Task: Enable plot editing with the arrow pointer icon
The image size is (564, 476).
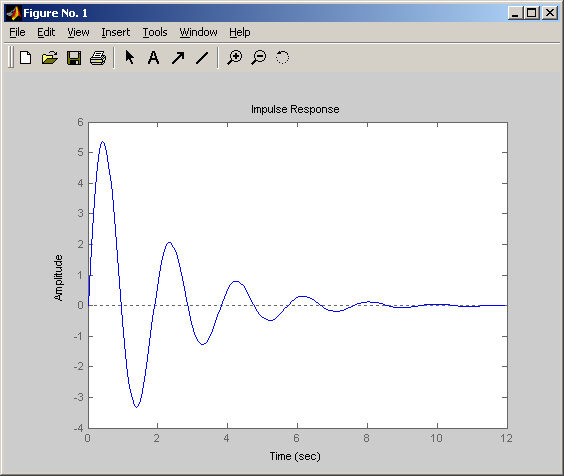Action: [x=129, y=58]
